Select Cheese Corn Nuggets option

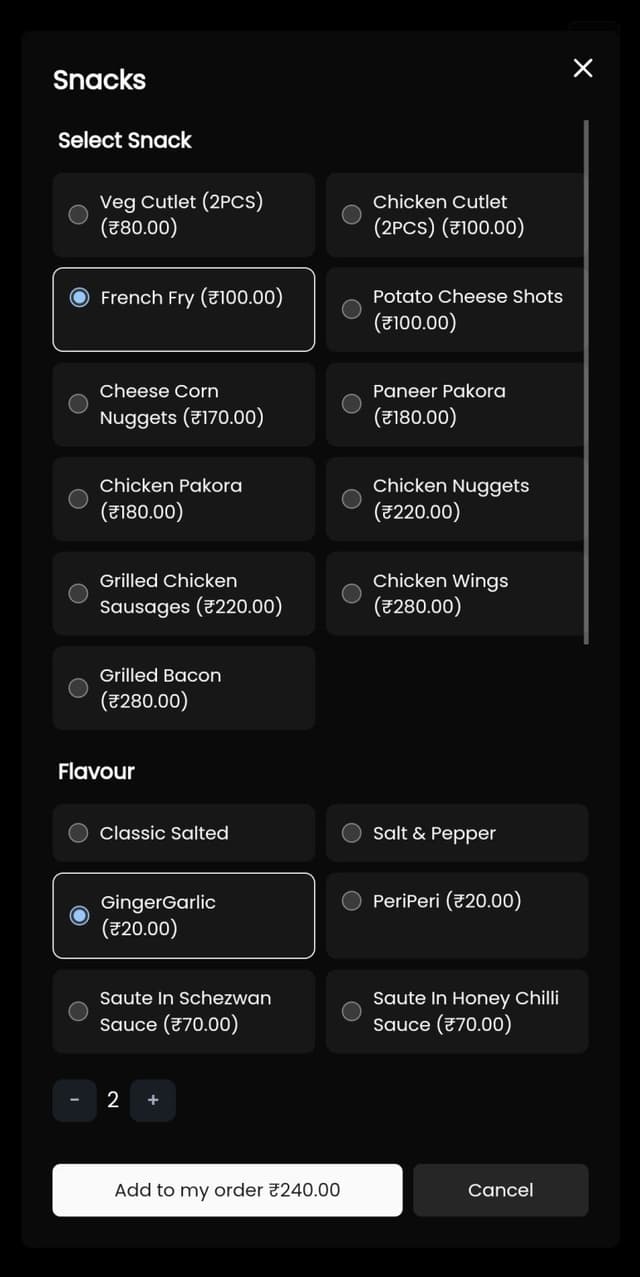point(78,404)
